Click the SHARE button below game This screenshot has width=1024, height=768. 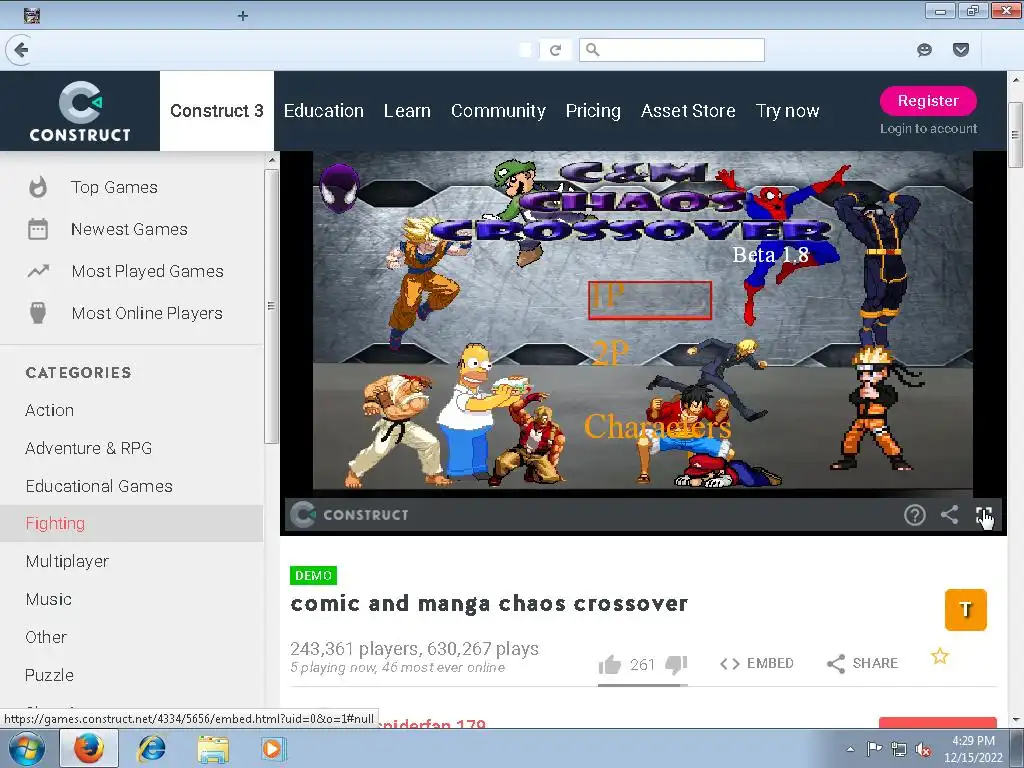click(x=862, y=664)
